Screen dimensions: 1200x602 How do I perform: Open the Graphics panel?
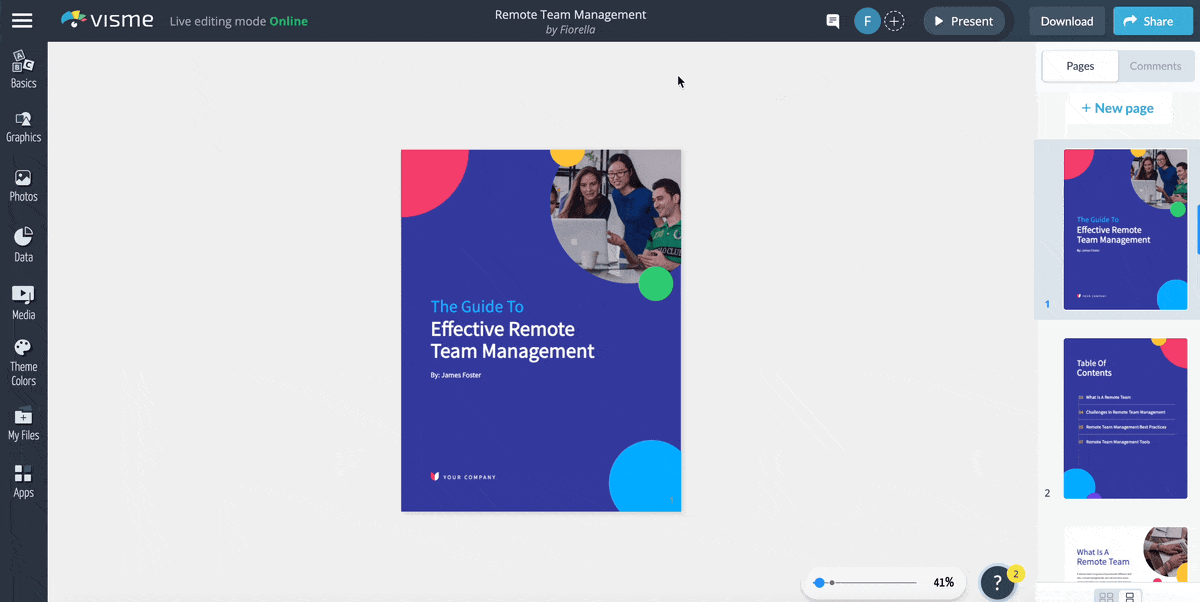(23, 127)
